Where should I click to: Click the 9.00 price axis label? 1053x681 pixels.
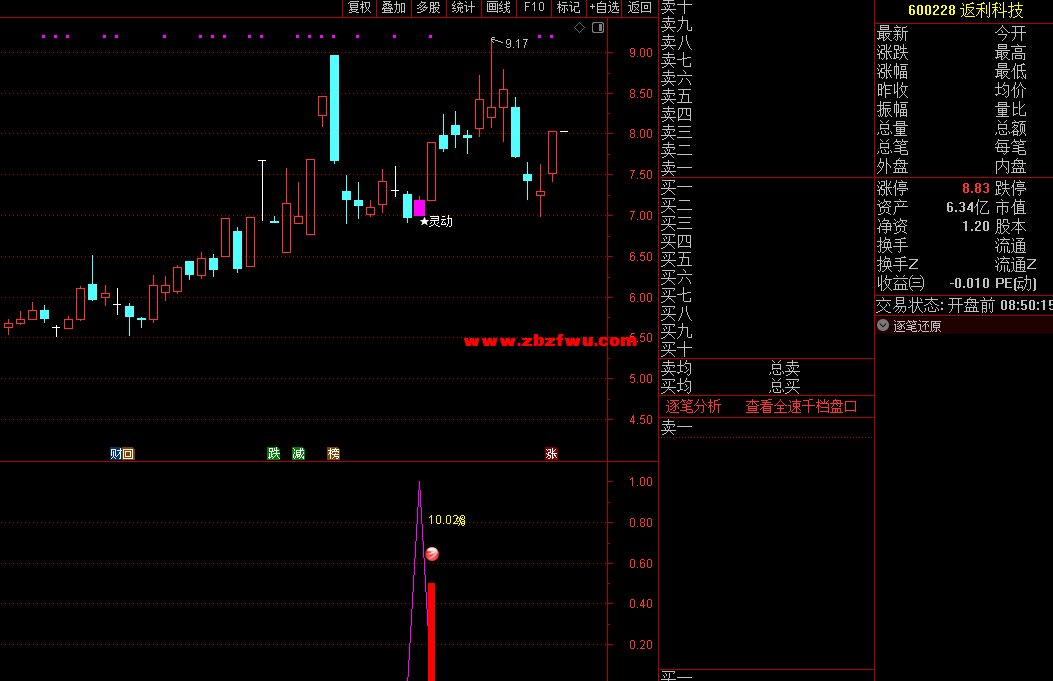coord(641,53)
